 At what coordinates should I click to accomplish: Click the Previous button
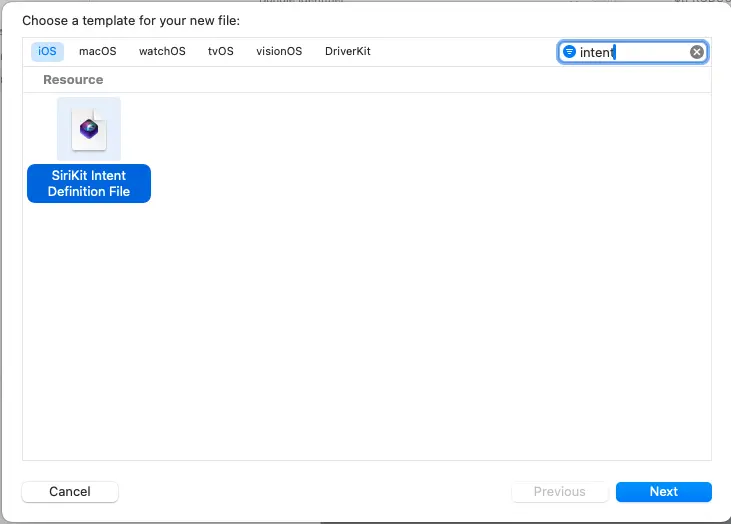(x=559, y=491)
